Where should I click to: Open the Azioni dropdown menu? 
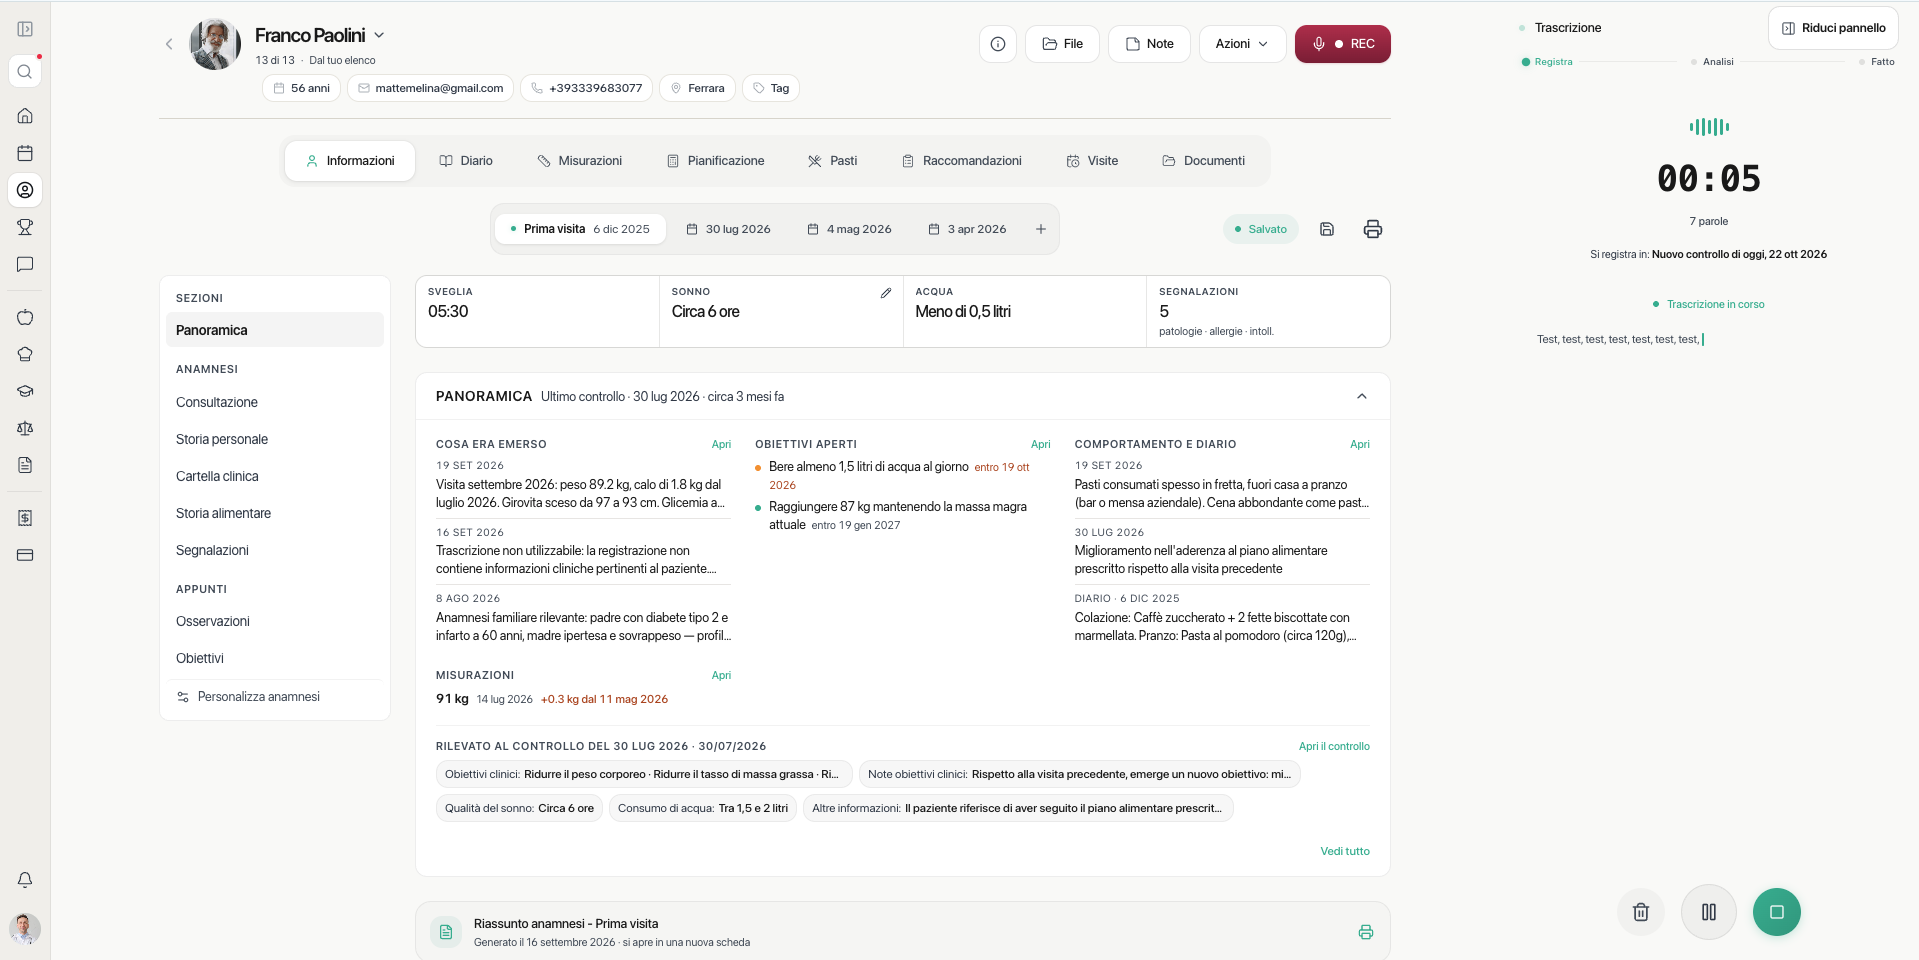pos(1242,44)
